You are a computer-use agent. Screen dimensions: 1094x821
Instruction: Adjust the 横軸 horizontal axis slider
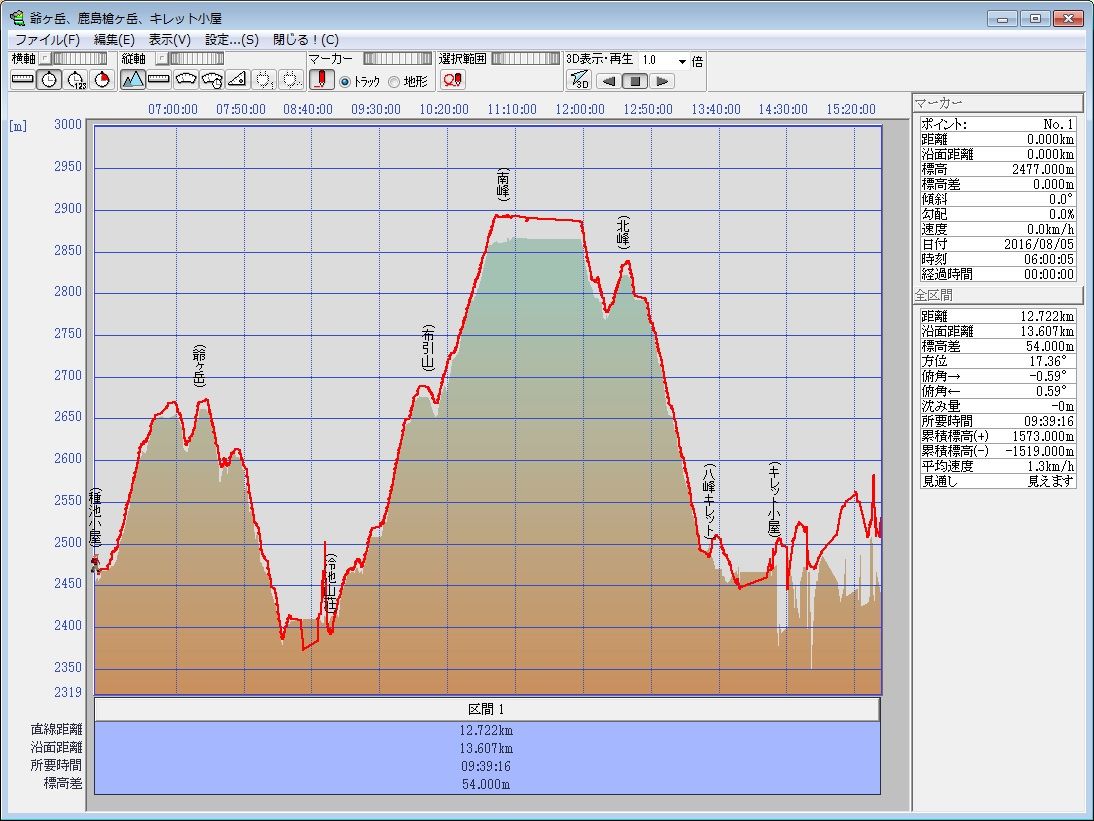(80, 59)
